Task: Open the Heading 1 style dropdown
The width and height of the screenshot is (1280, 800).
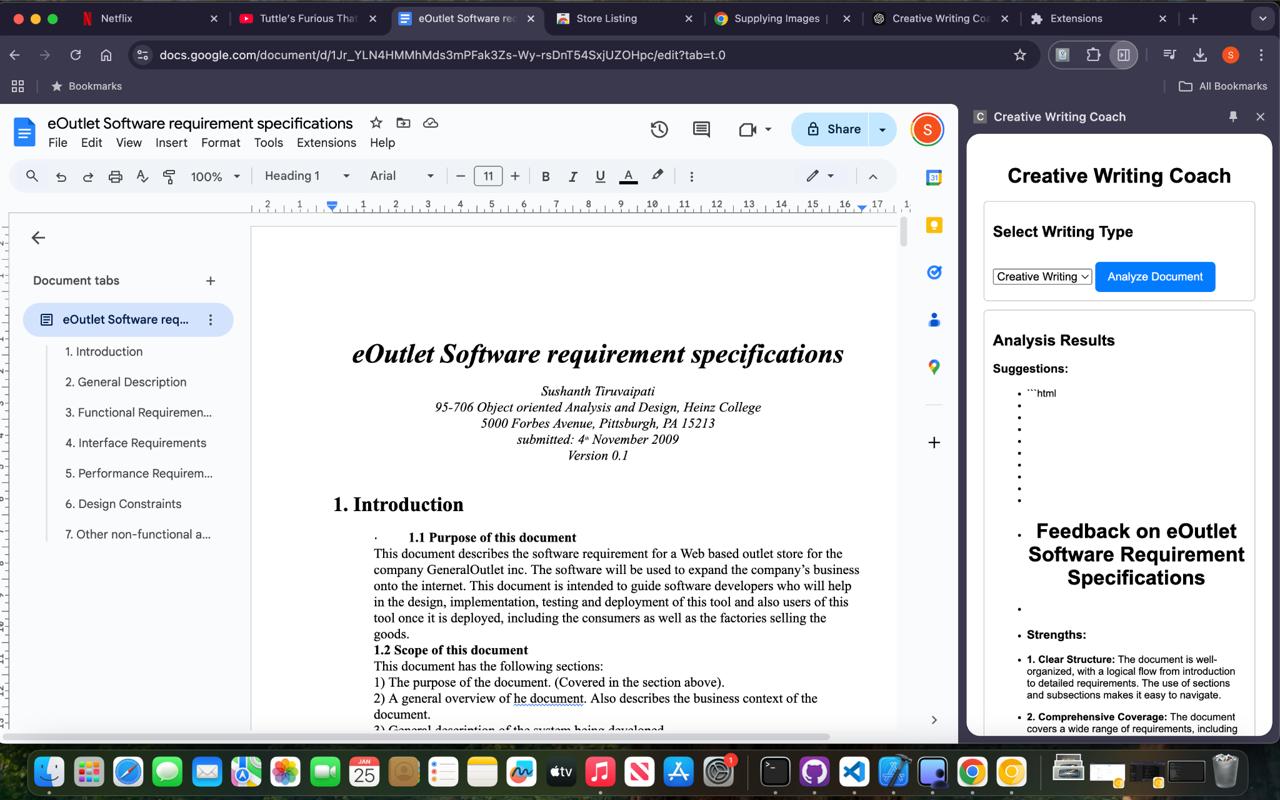Action: point(307,176)
